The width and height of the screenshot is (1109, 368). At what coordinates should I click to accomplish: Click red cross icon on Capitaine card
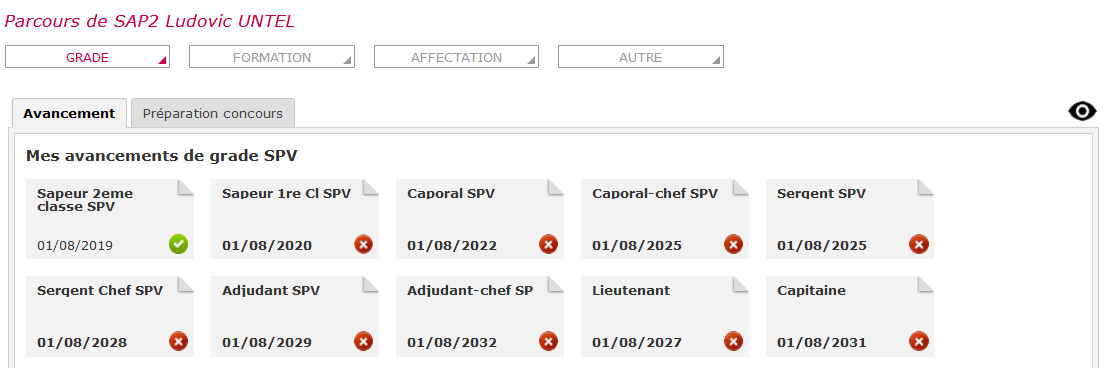click(919, 342)
